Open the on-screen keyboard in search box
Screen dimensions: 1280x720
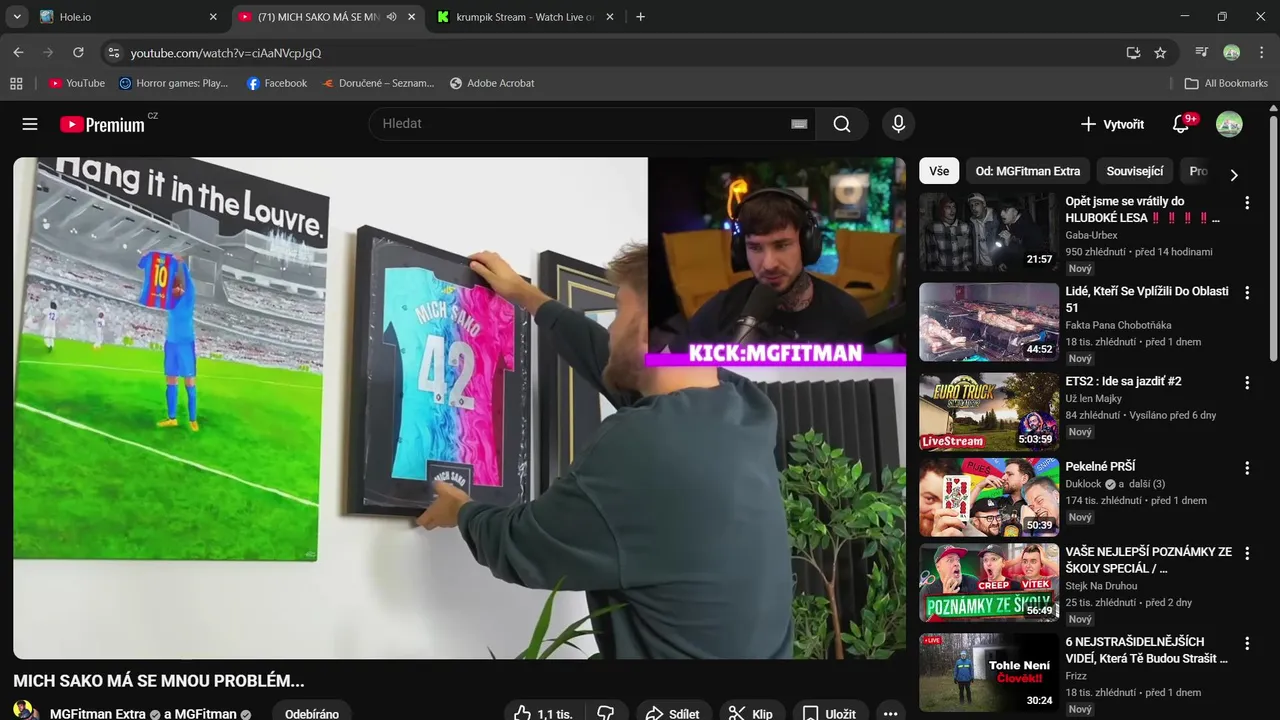[x=799, y=124]
